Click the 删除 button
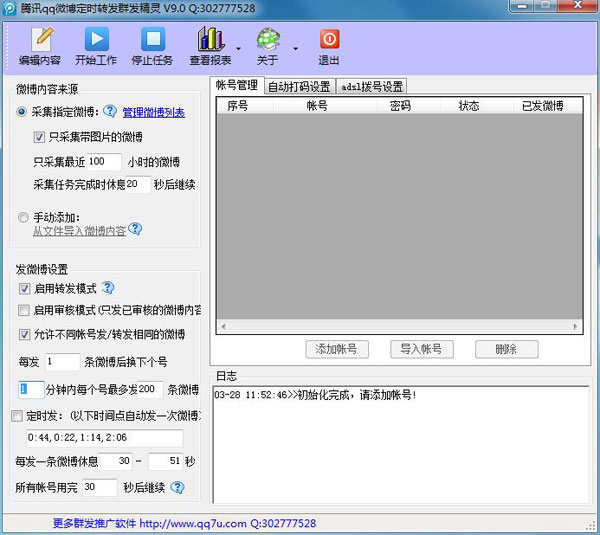This screenshot has width=600, height=535. (x=507, y=349)
